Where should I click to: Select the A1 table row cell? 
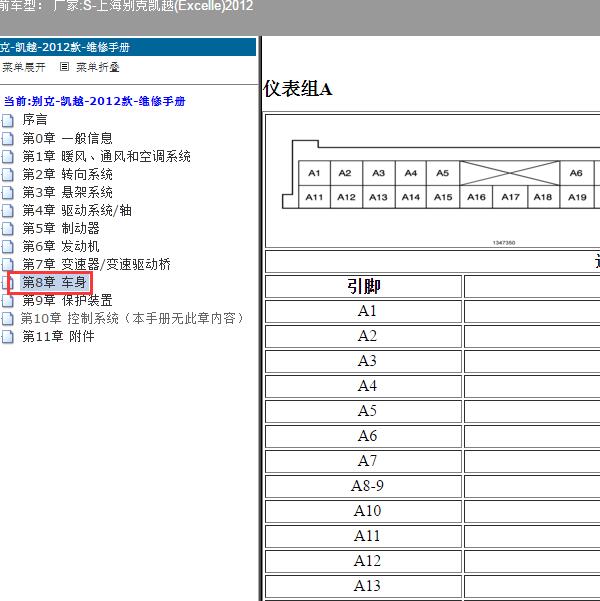point(363,311)
